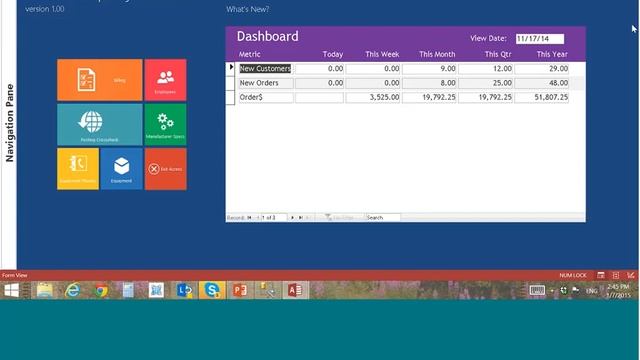
Task: Open the orange checklist document tile
Action: click(x=100, y=80)
